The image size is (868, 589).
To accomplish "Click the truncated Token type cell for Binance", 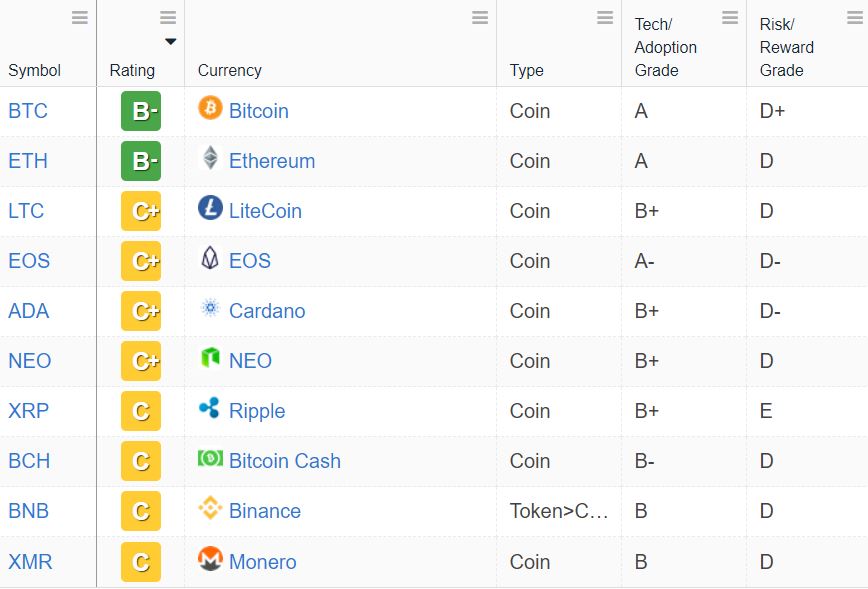I will click(x=559, y=511).
